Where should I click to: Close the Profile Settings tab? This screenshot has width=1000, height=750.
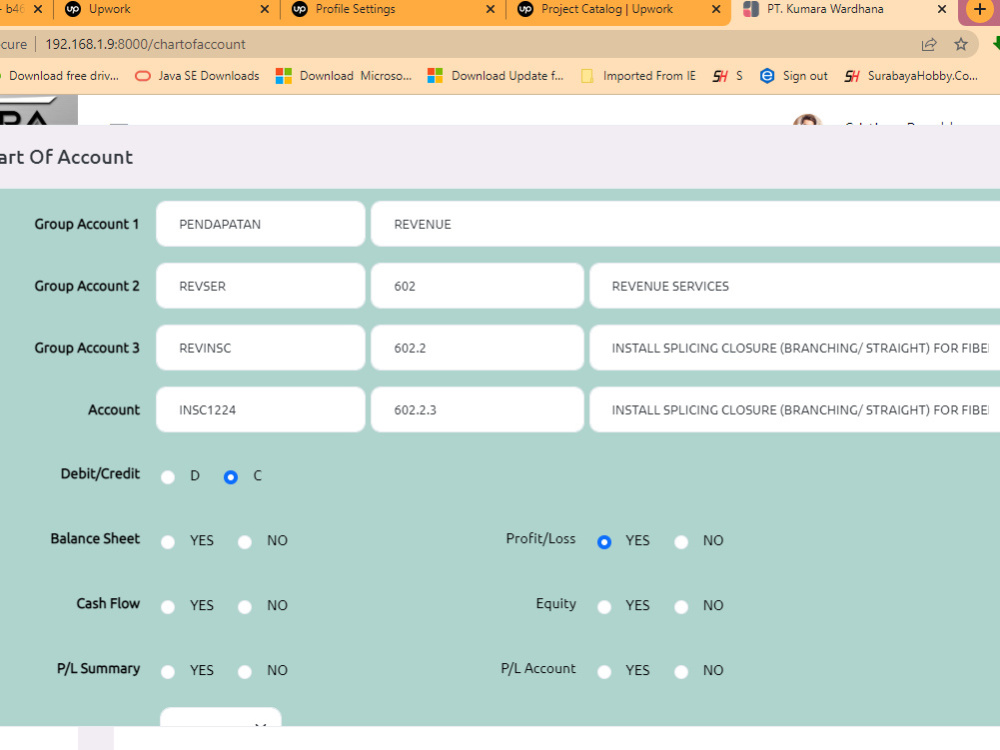(490, 10)
